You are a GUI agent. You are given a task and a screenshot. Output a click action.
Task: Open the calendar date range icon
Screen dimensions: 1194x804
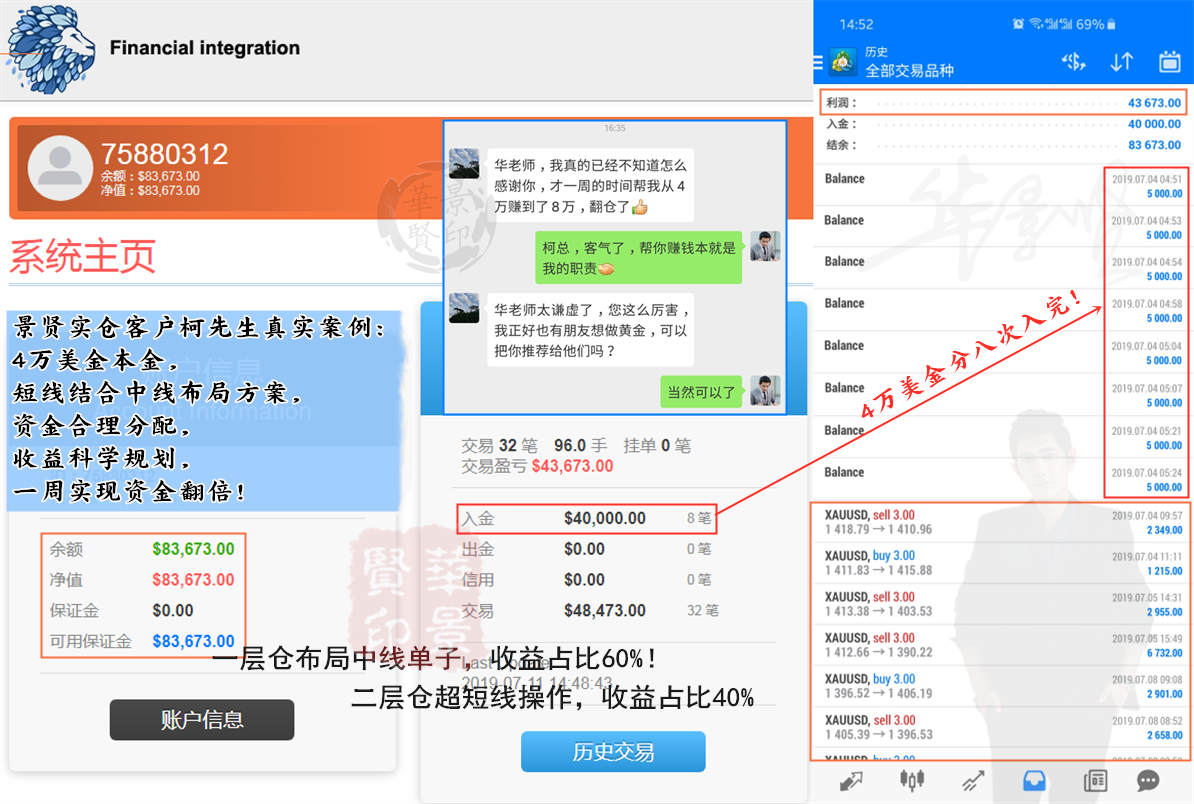tap(1170, 62)
